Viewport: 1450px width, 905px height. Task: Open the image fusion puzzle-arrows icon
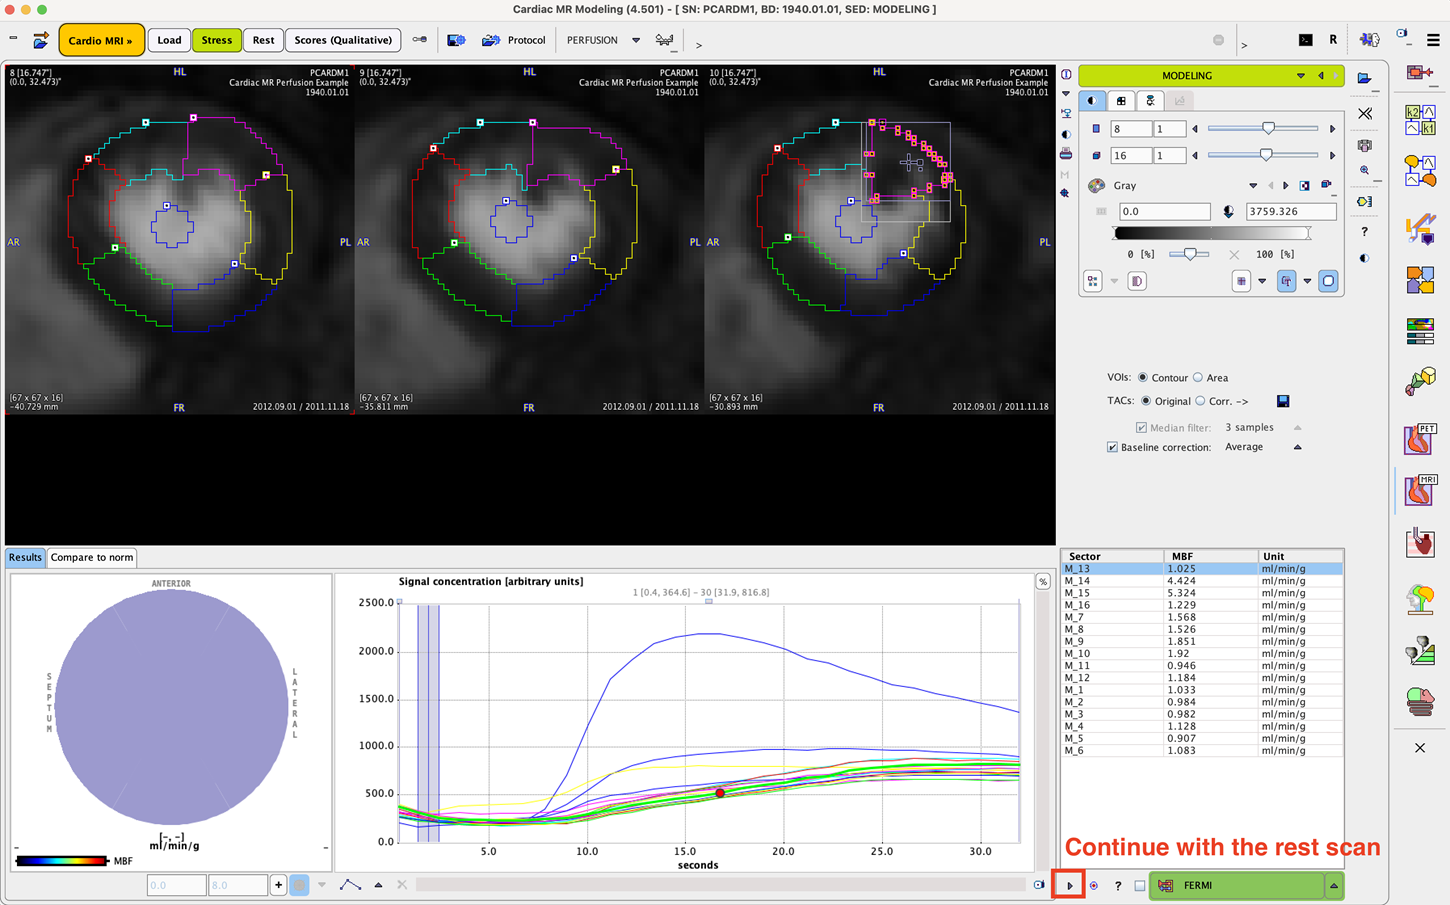1420,279
